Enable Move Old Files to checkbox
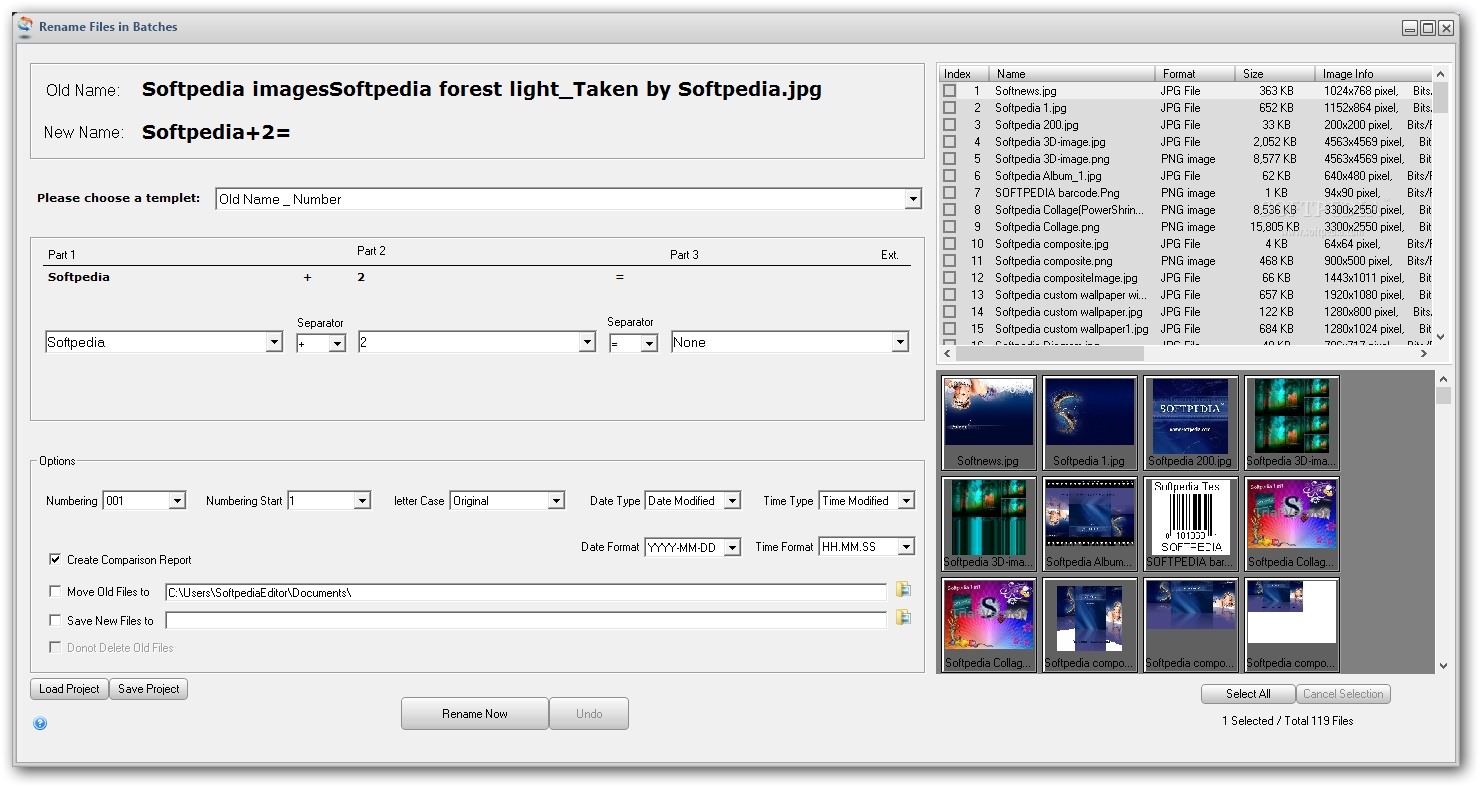1480x787 pixels. coord(55,592)
